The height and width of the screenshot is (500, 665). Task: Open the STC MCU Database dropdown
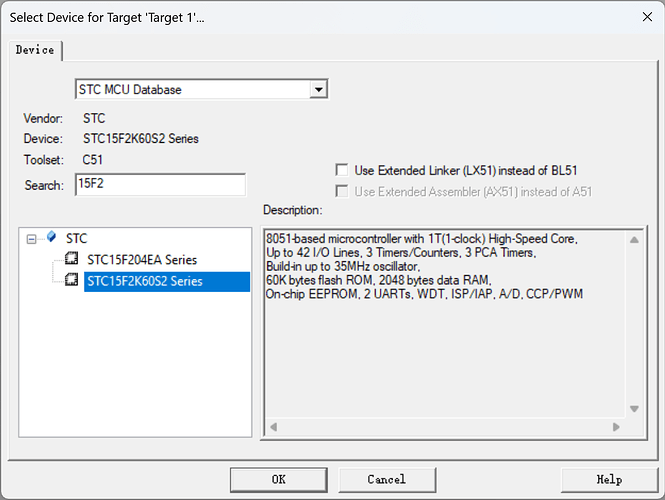319,89
